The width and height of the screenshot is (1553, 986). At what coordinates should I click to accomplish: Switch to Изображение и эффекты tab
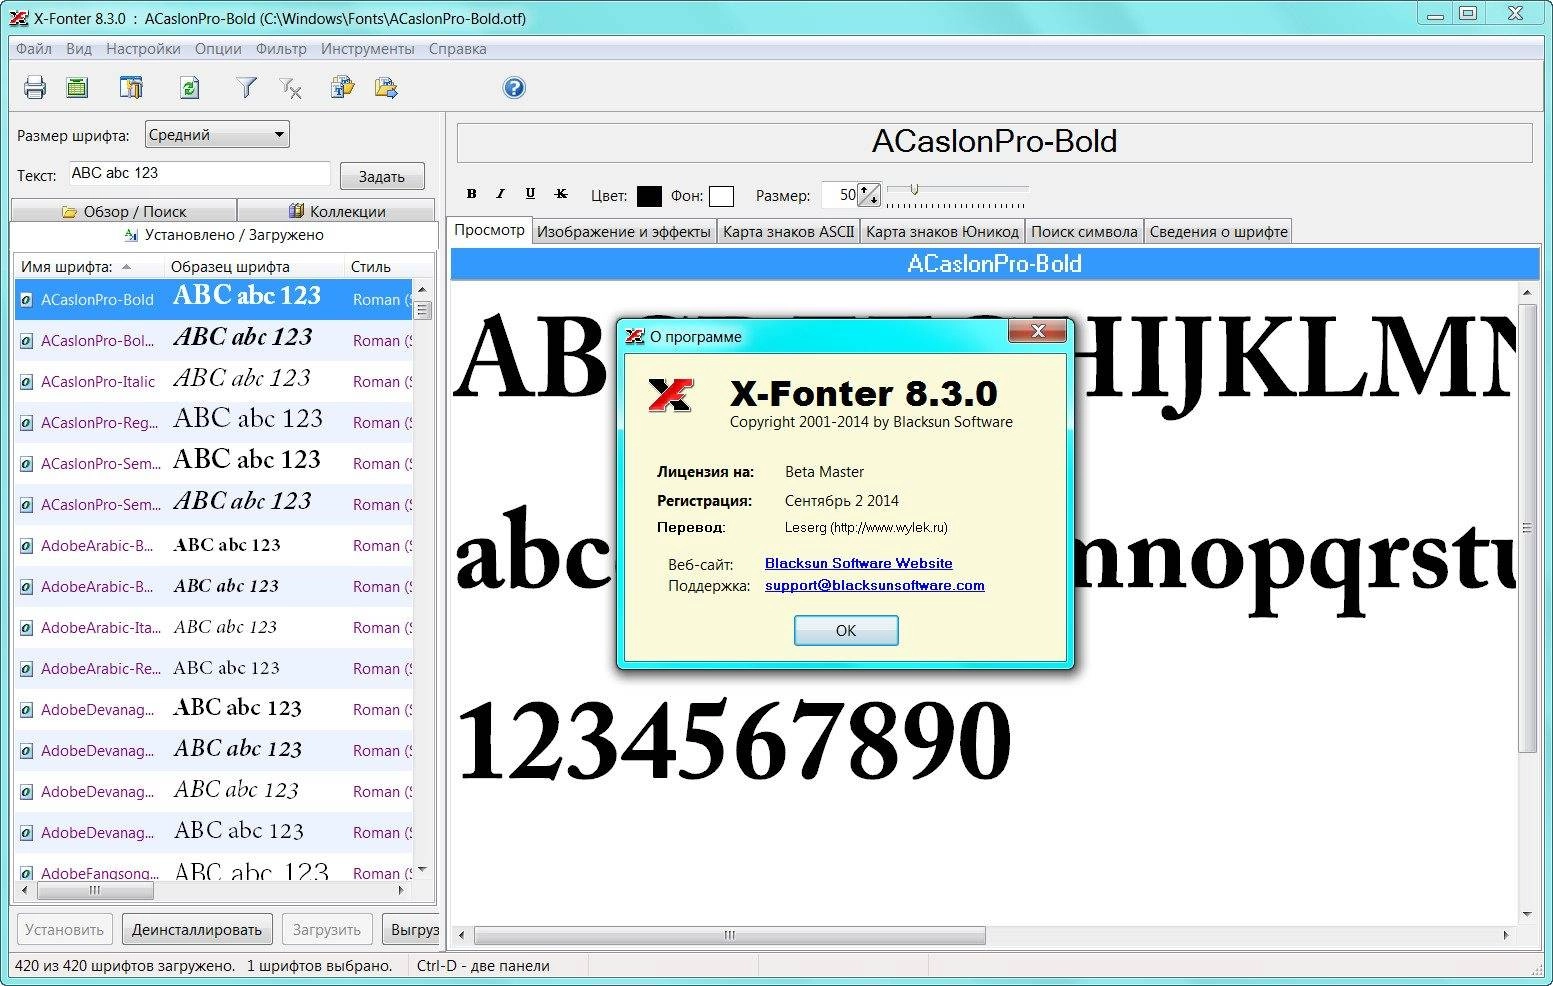tap(624, 232)
